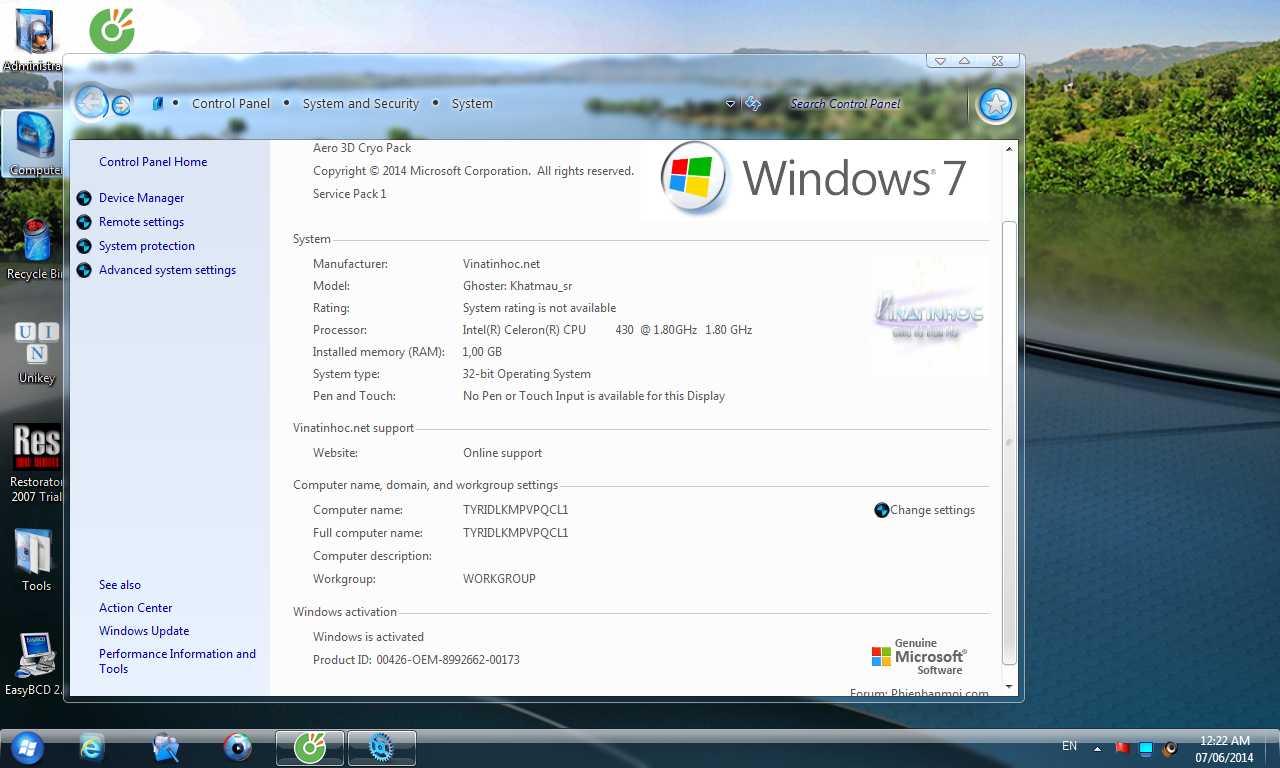The image size is (1280, 768).
Task: Open the Online support website link
Action: point(502,453)
